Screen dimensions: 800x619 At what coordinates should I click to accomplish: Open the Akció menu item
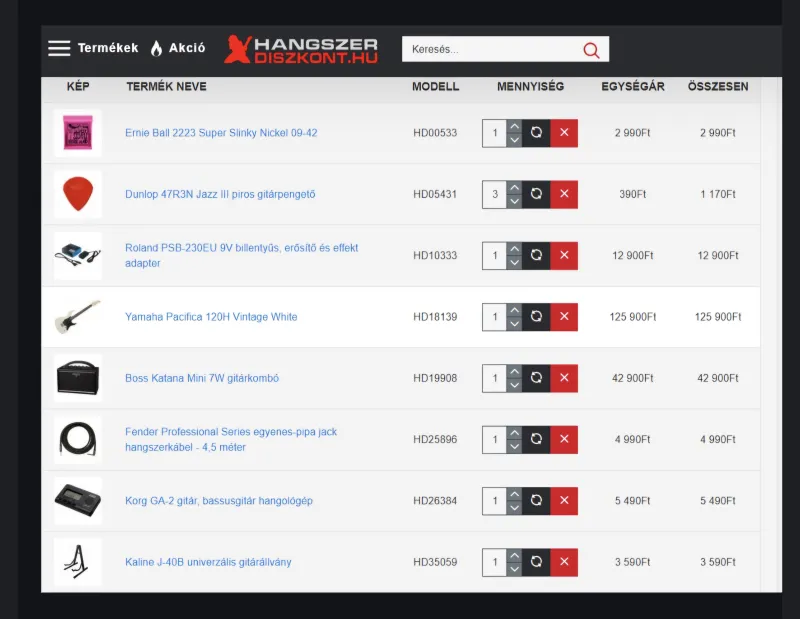[x=187, y=48]
